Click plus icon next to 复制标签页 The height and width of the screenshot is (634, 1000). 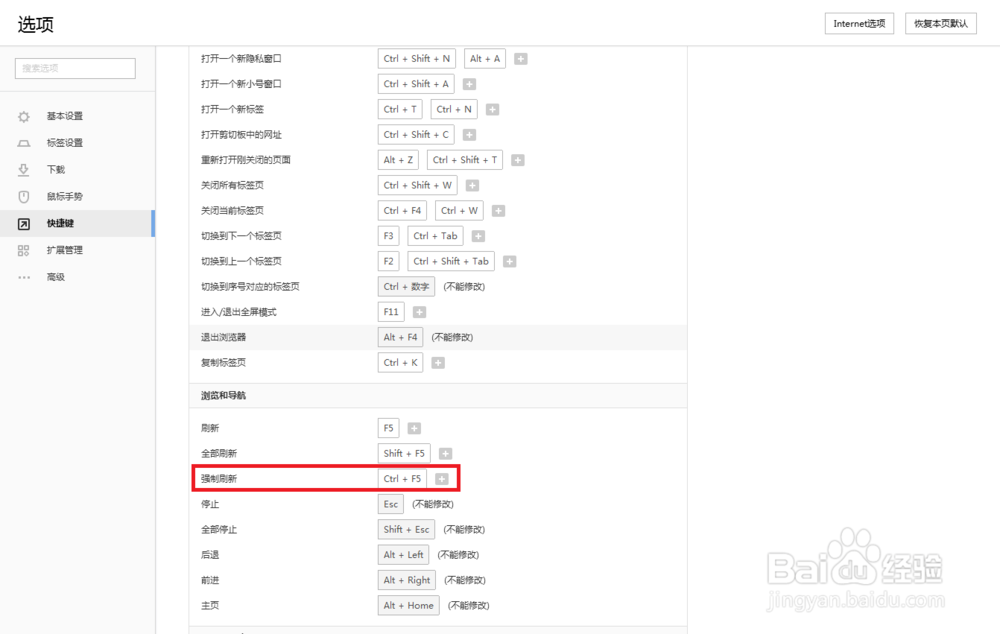(x=437, y=363)
